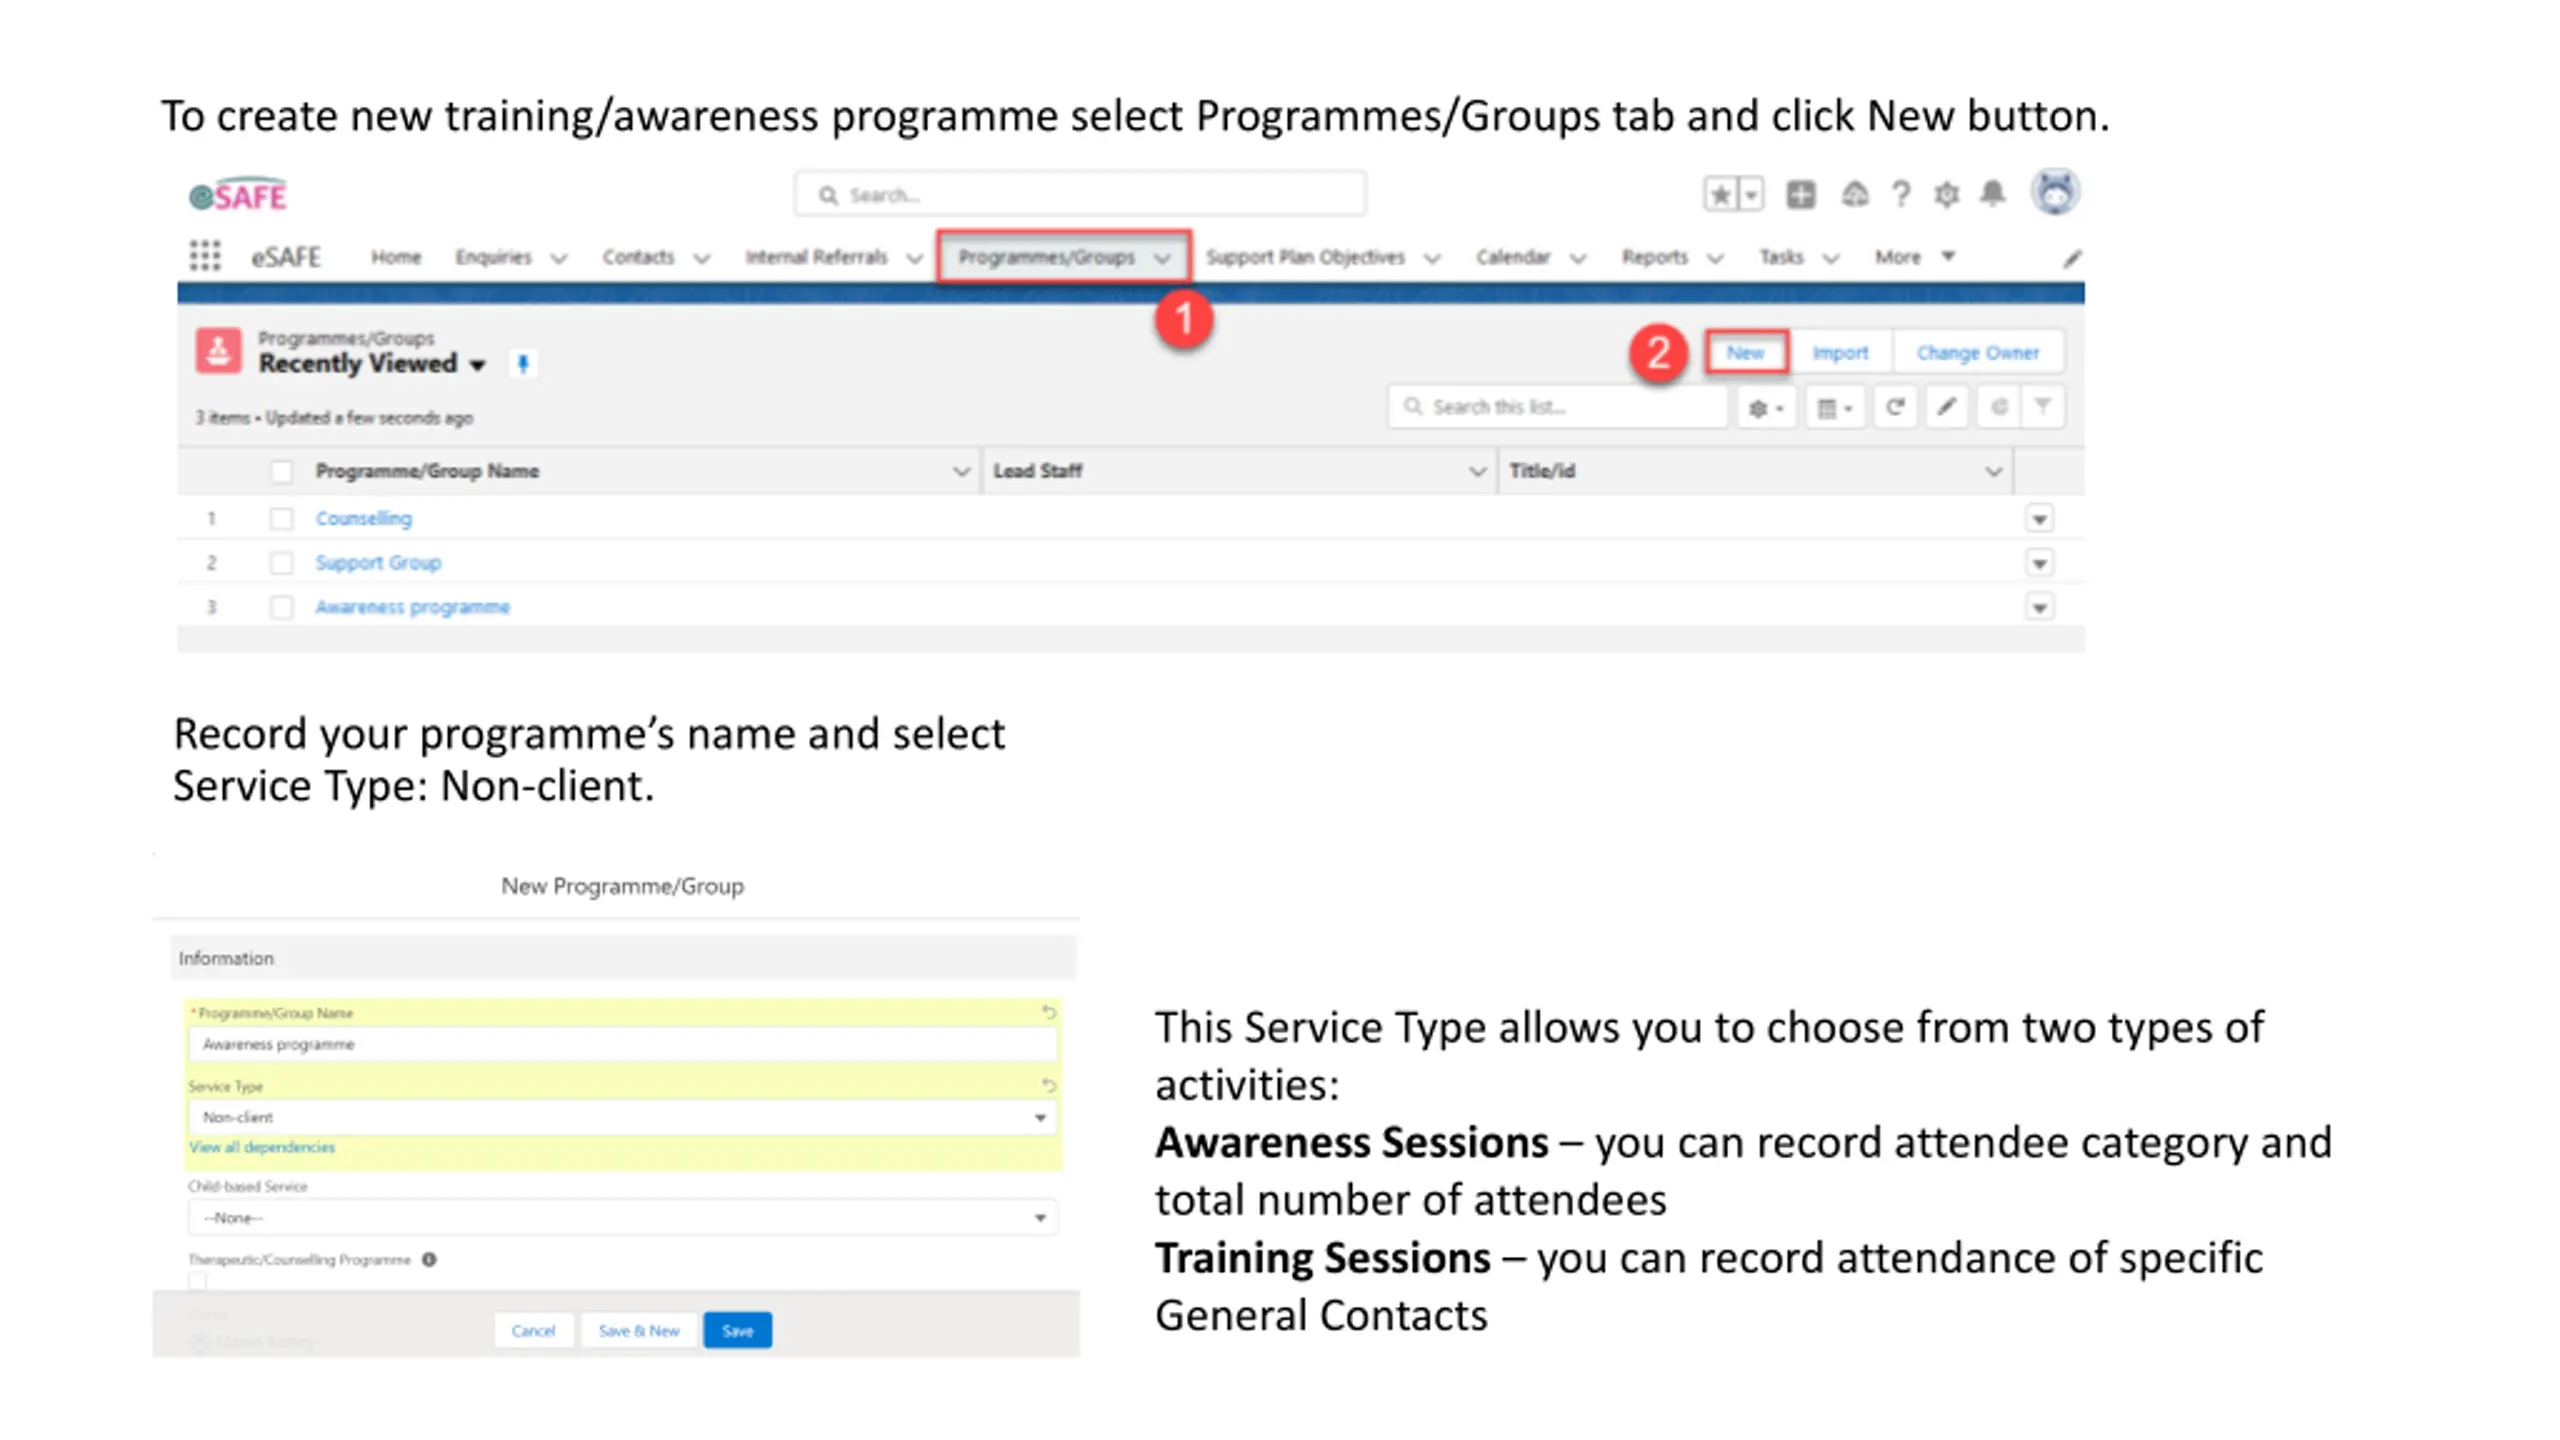Screen dimensions: 2560x1440
Task: Click the inline edit pencil in list toolbar
Action: tap(1946, 407)
